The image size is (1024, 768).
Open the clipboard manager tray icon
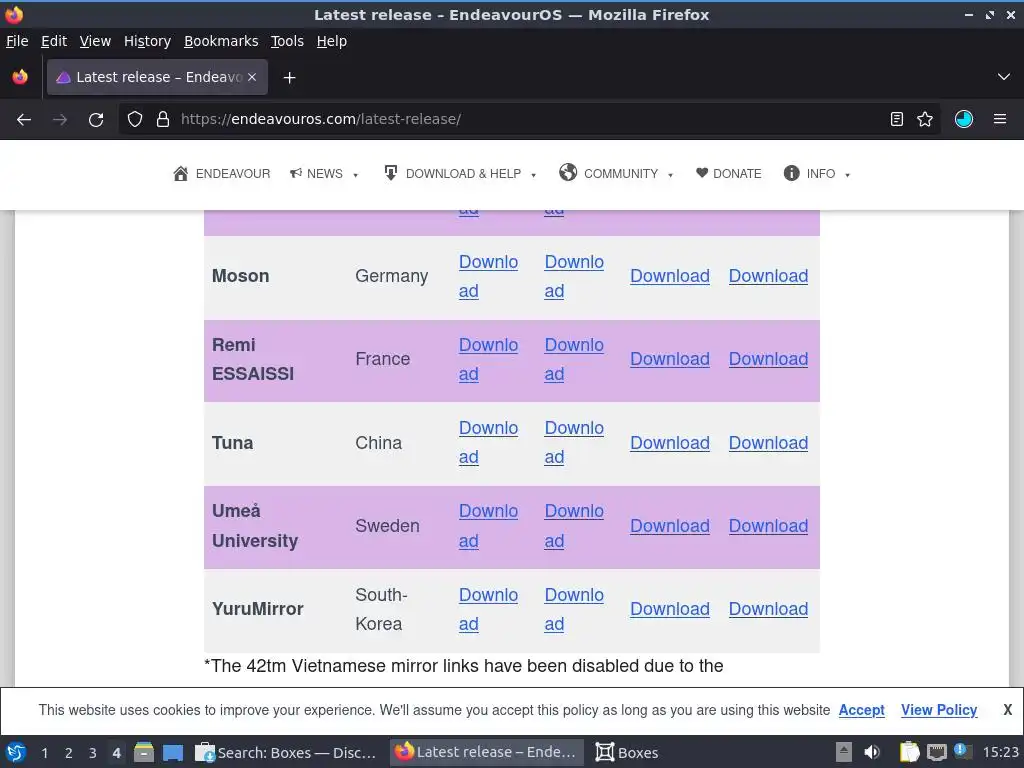[908, 752]
